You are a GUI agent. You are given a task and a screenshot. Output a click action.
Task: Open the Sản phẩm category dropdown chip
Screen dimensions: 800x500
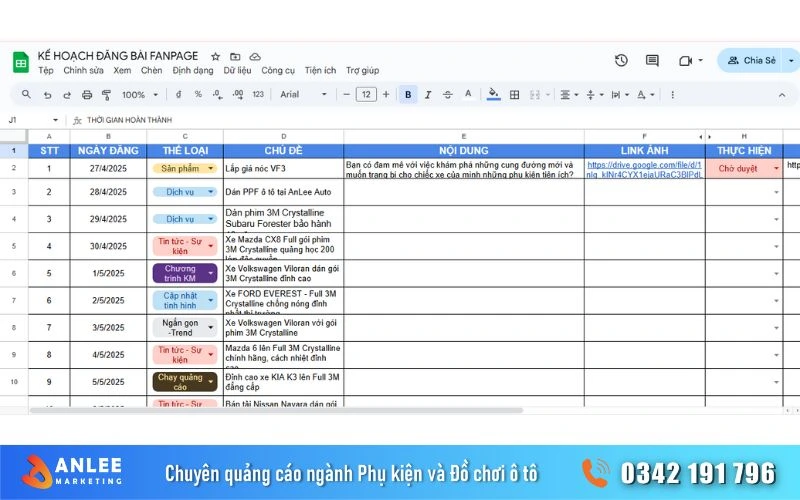[x=185, y=168]
